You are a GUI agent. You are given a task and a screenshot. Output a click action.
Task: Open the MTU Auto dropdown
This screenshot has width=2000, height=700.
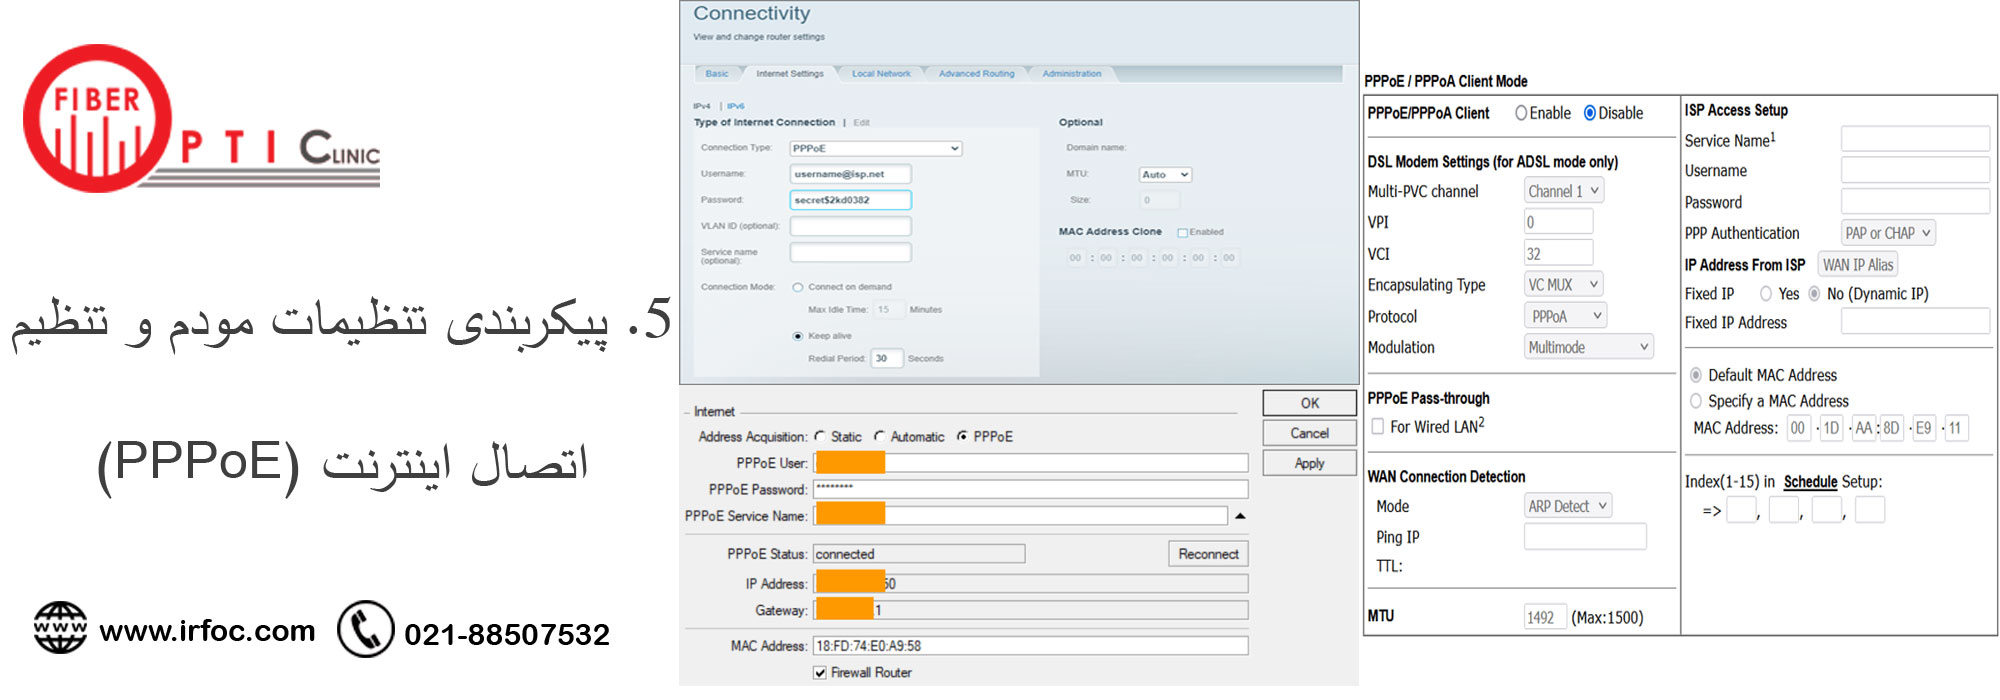click(x=1165, y=175)
